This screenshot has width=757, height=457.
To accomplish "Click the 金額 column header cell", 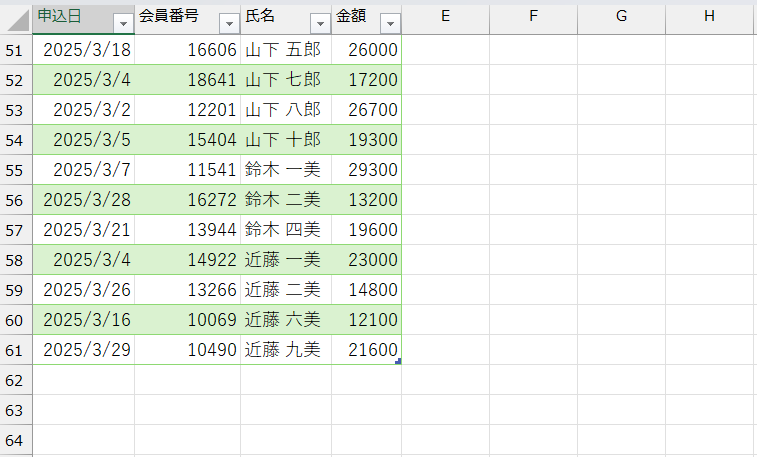I will click(366, 19).
